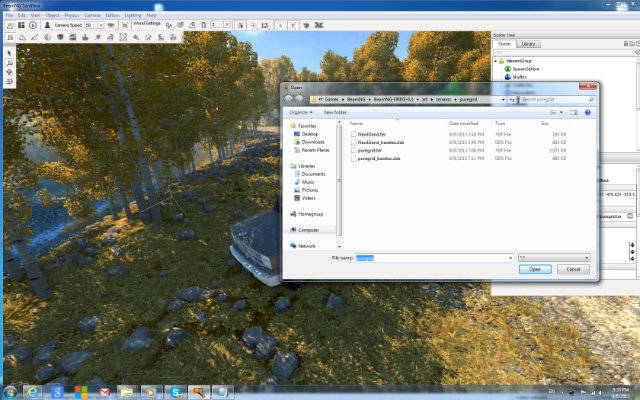640x400 pixels.
Task: Select the Decal Editor stamp icon
Action: pos(85,37)
